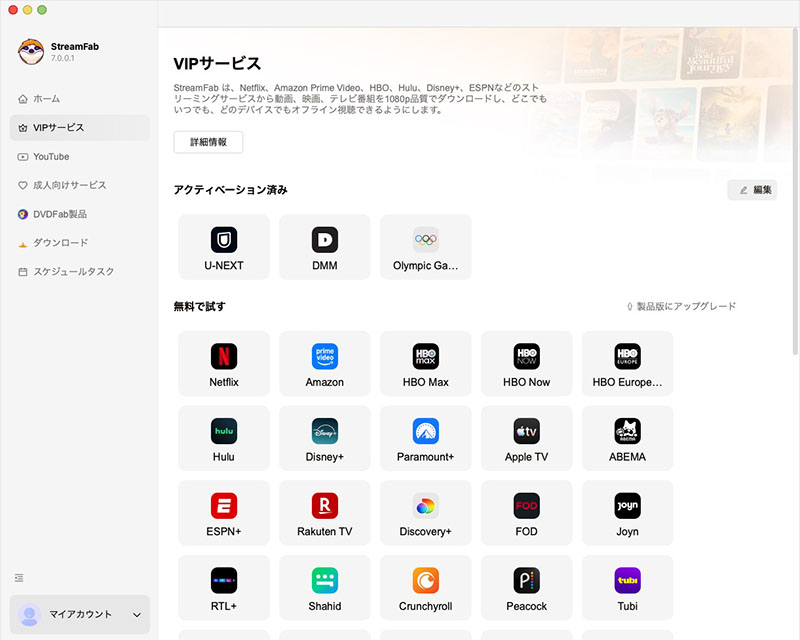The width and height of the screenshot is (800, 640).
Task: Go to ホーム in the sidebar
Action: pos(46,99)
